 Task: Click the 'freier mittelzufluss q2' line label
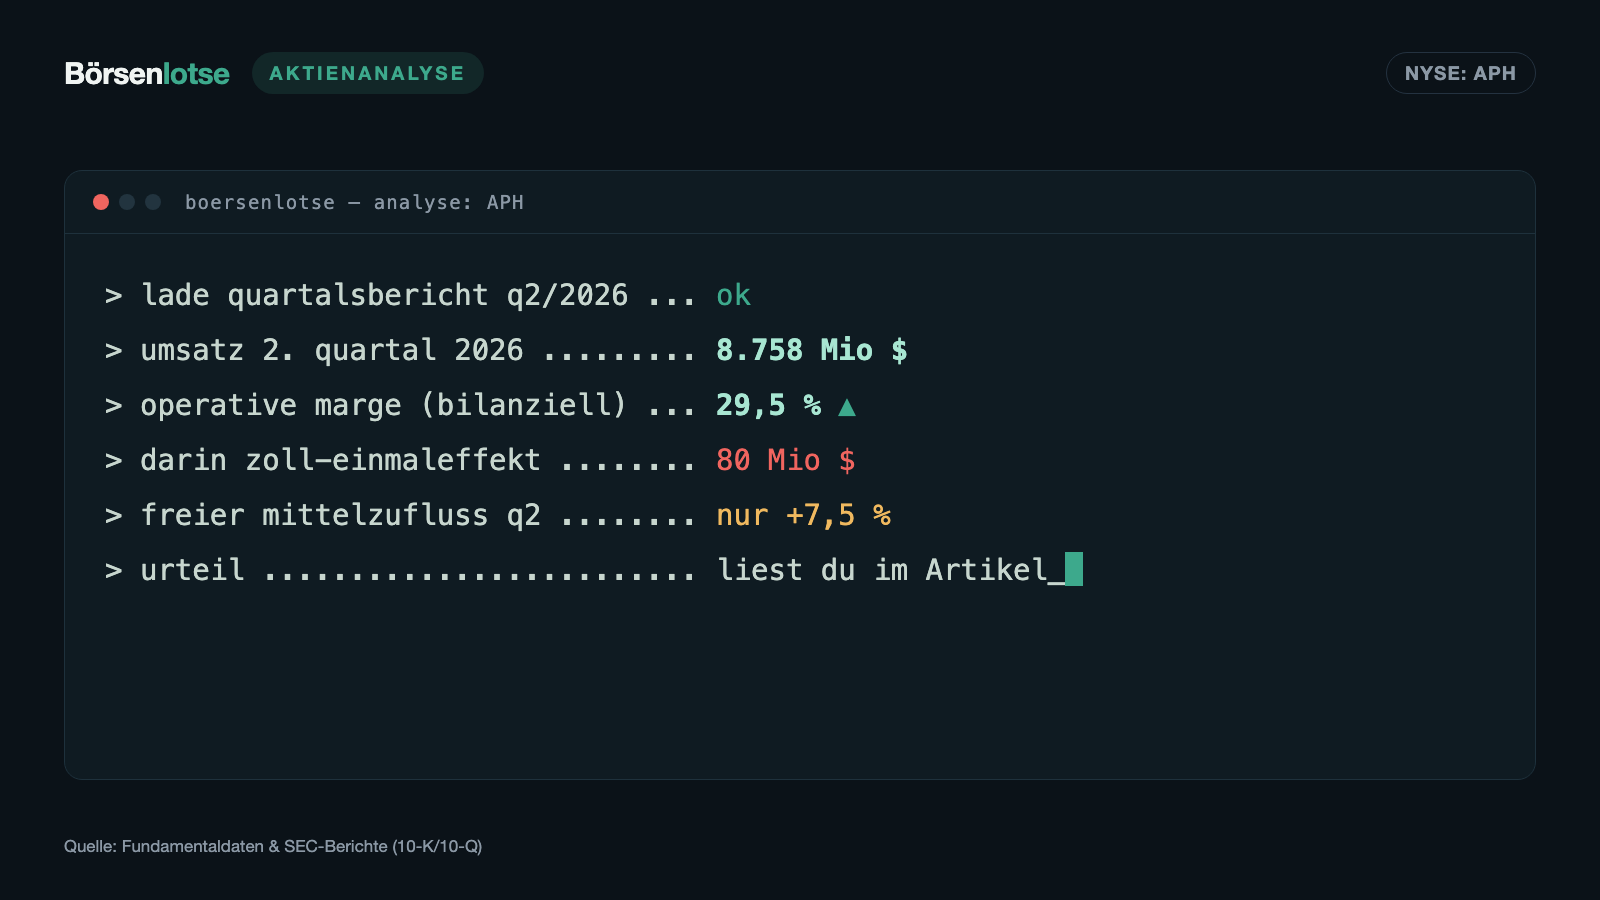tap(340, 515)
